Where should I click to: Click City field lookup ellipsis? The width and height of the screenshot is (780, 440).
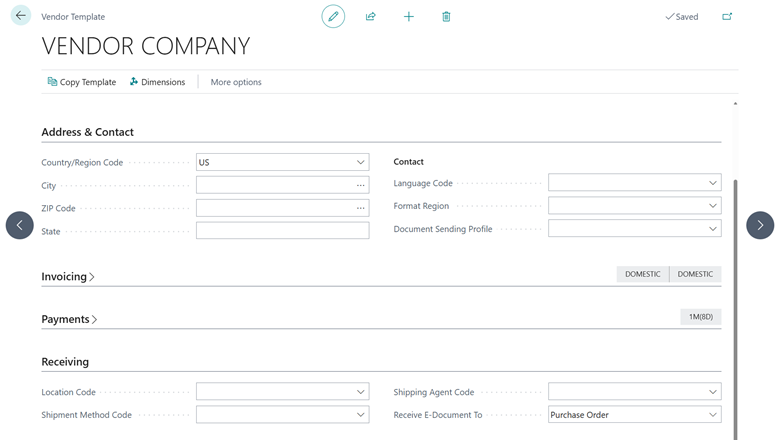click(x=360, y=185)
